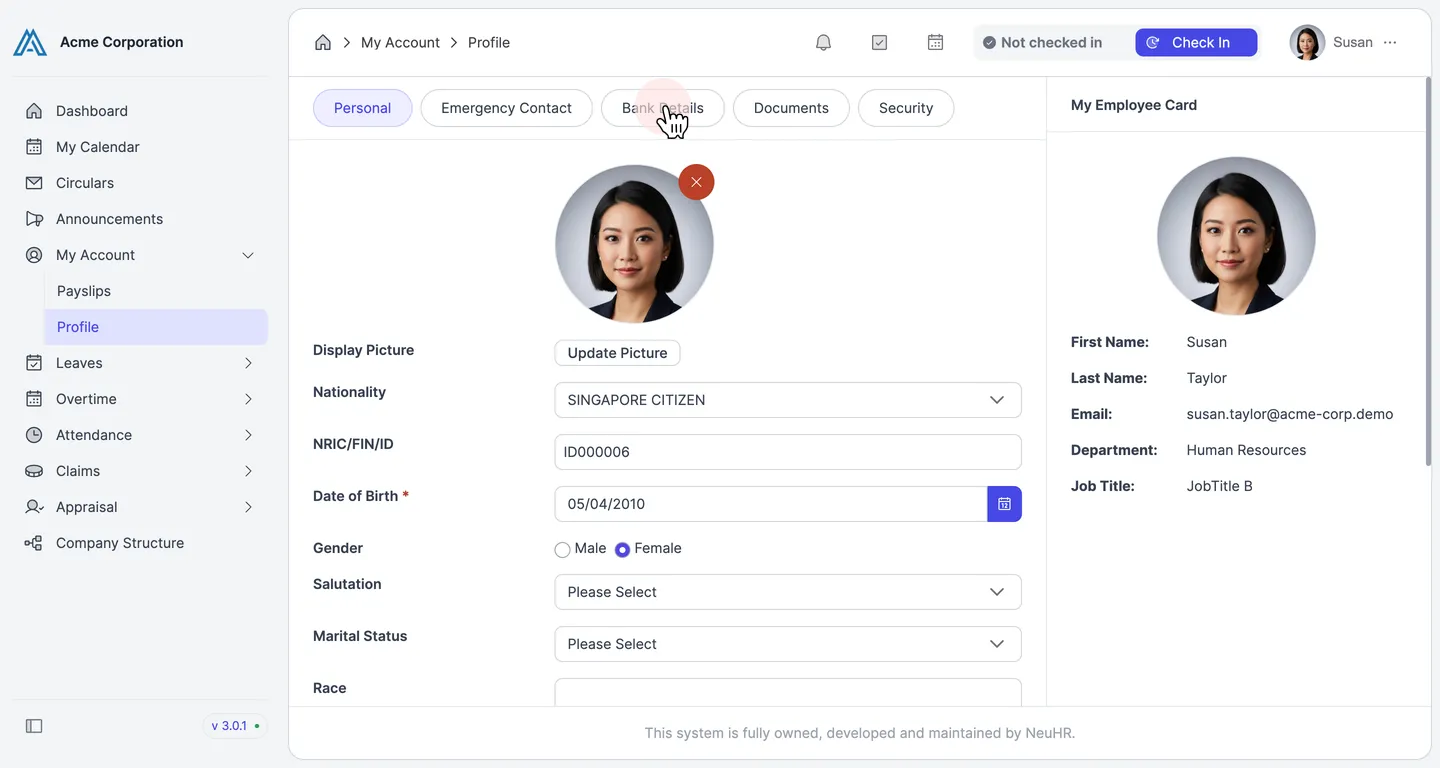Image resolution: width=1440 pixels, height=768 pixels.
Task: Click the Overtime calendar icon
Action: pyautogui.click(x=34, y=399)
